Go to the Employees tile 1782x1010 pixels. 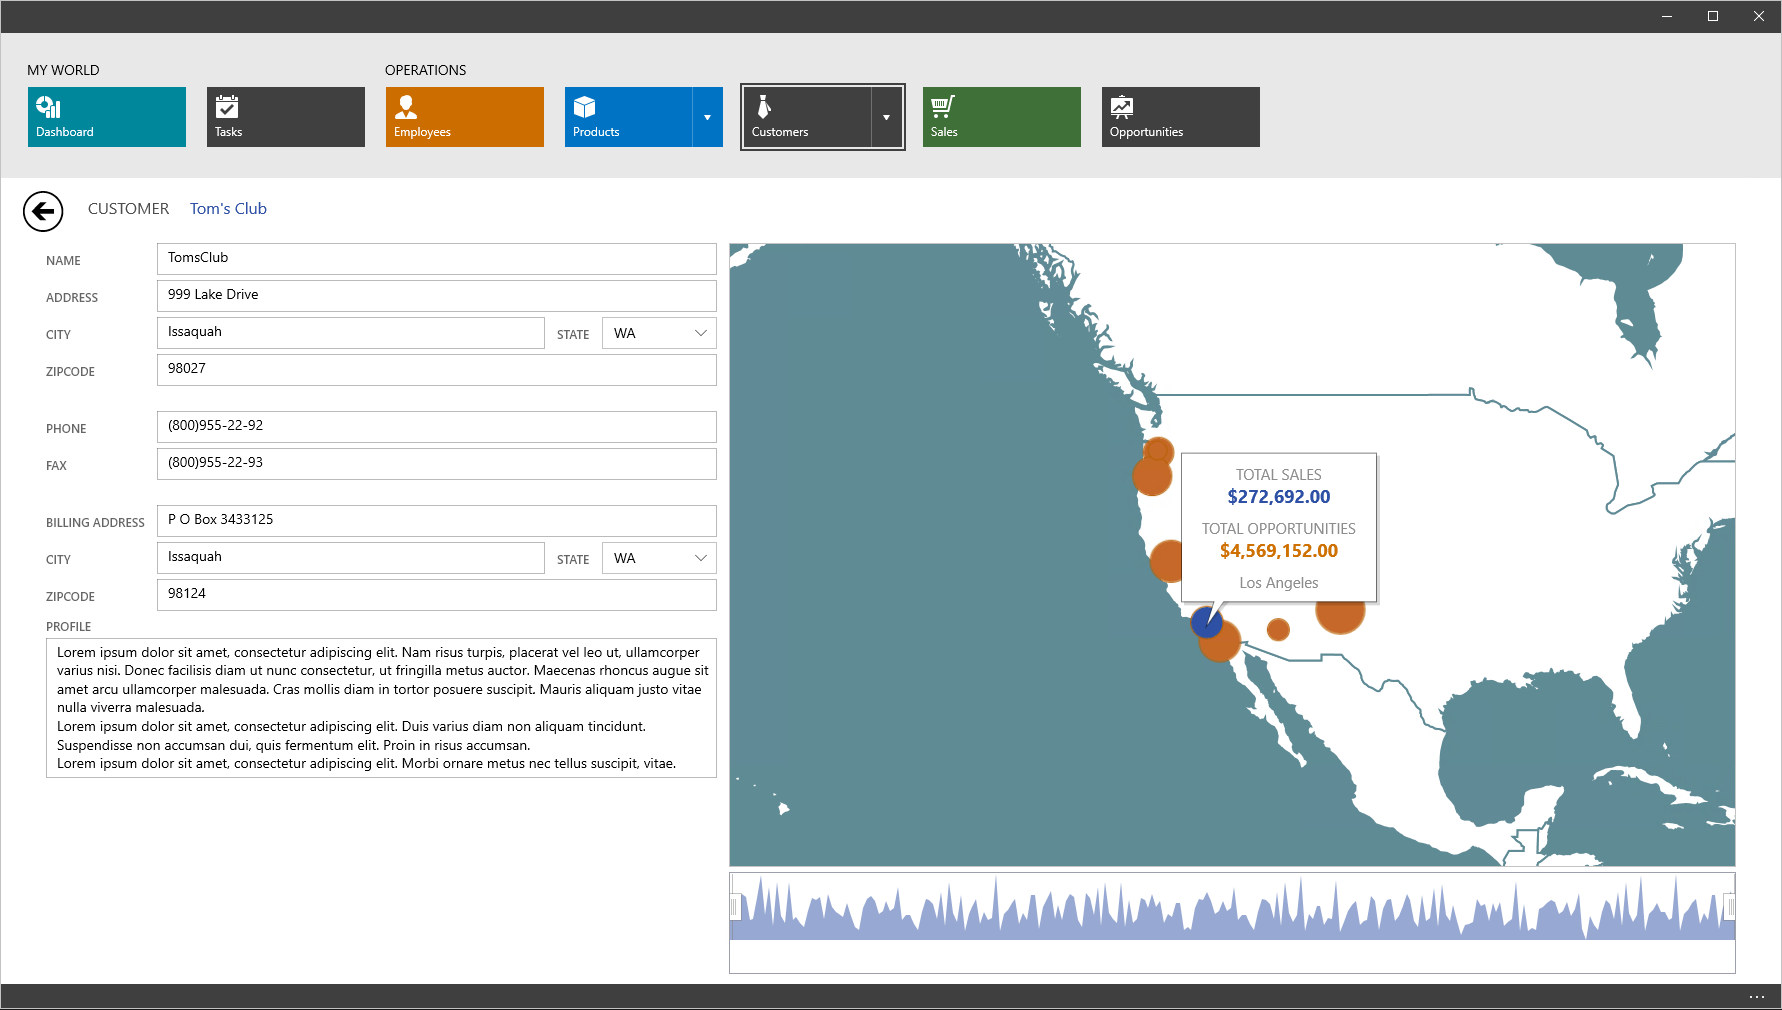tap(464, 117)
